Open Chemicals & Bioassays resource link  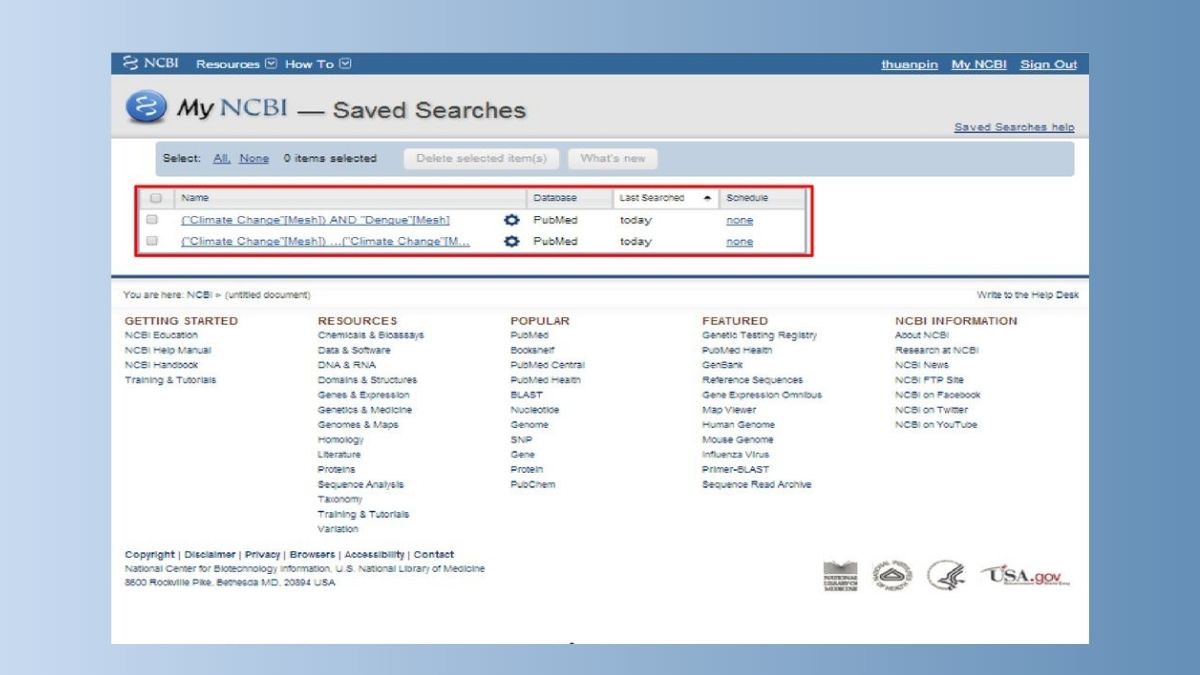click(371, 335)
